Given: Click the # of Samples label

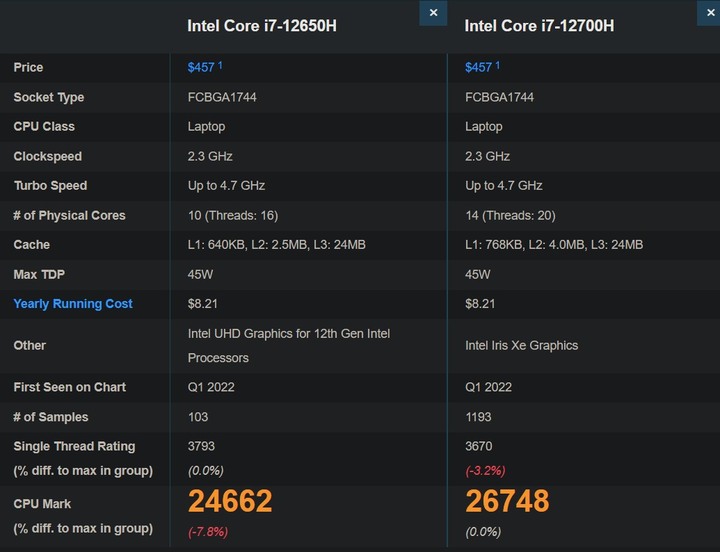Looking at the screenshot, I should (x=51, y=417).
